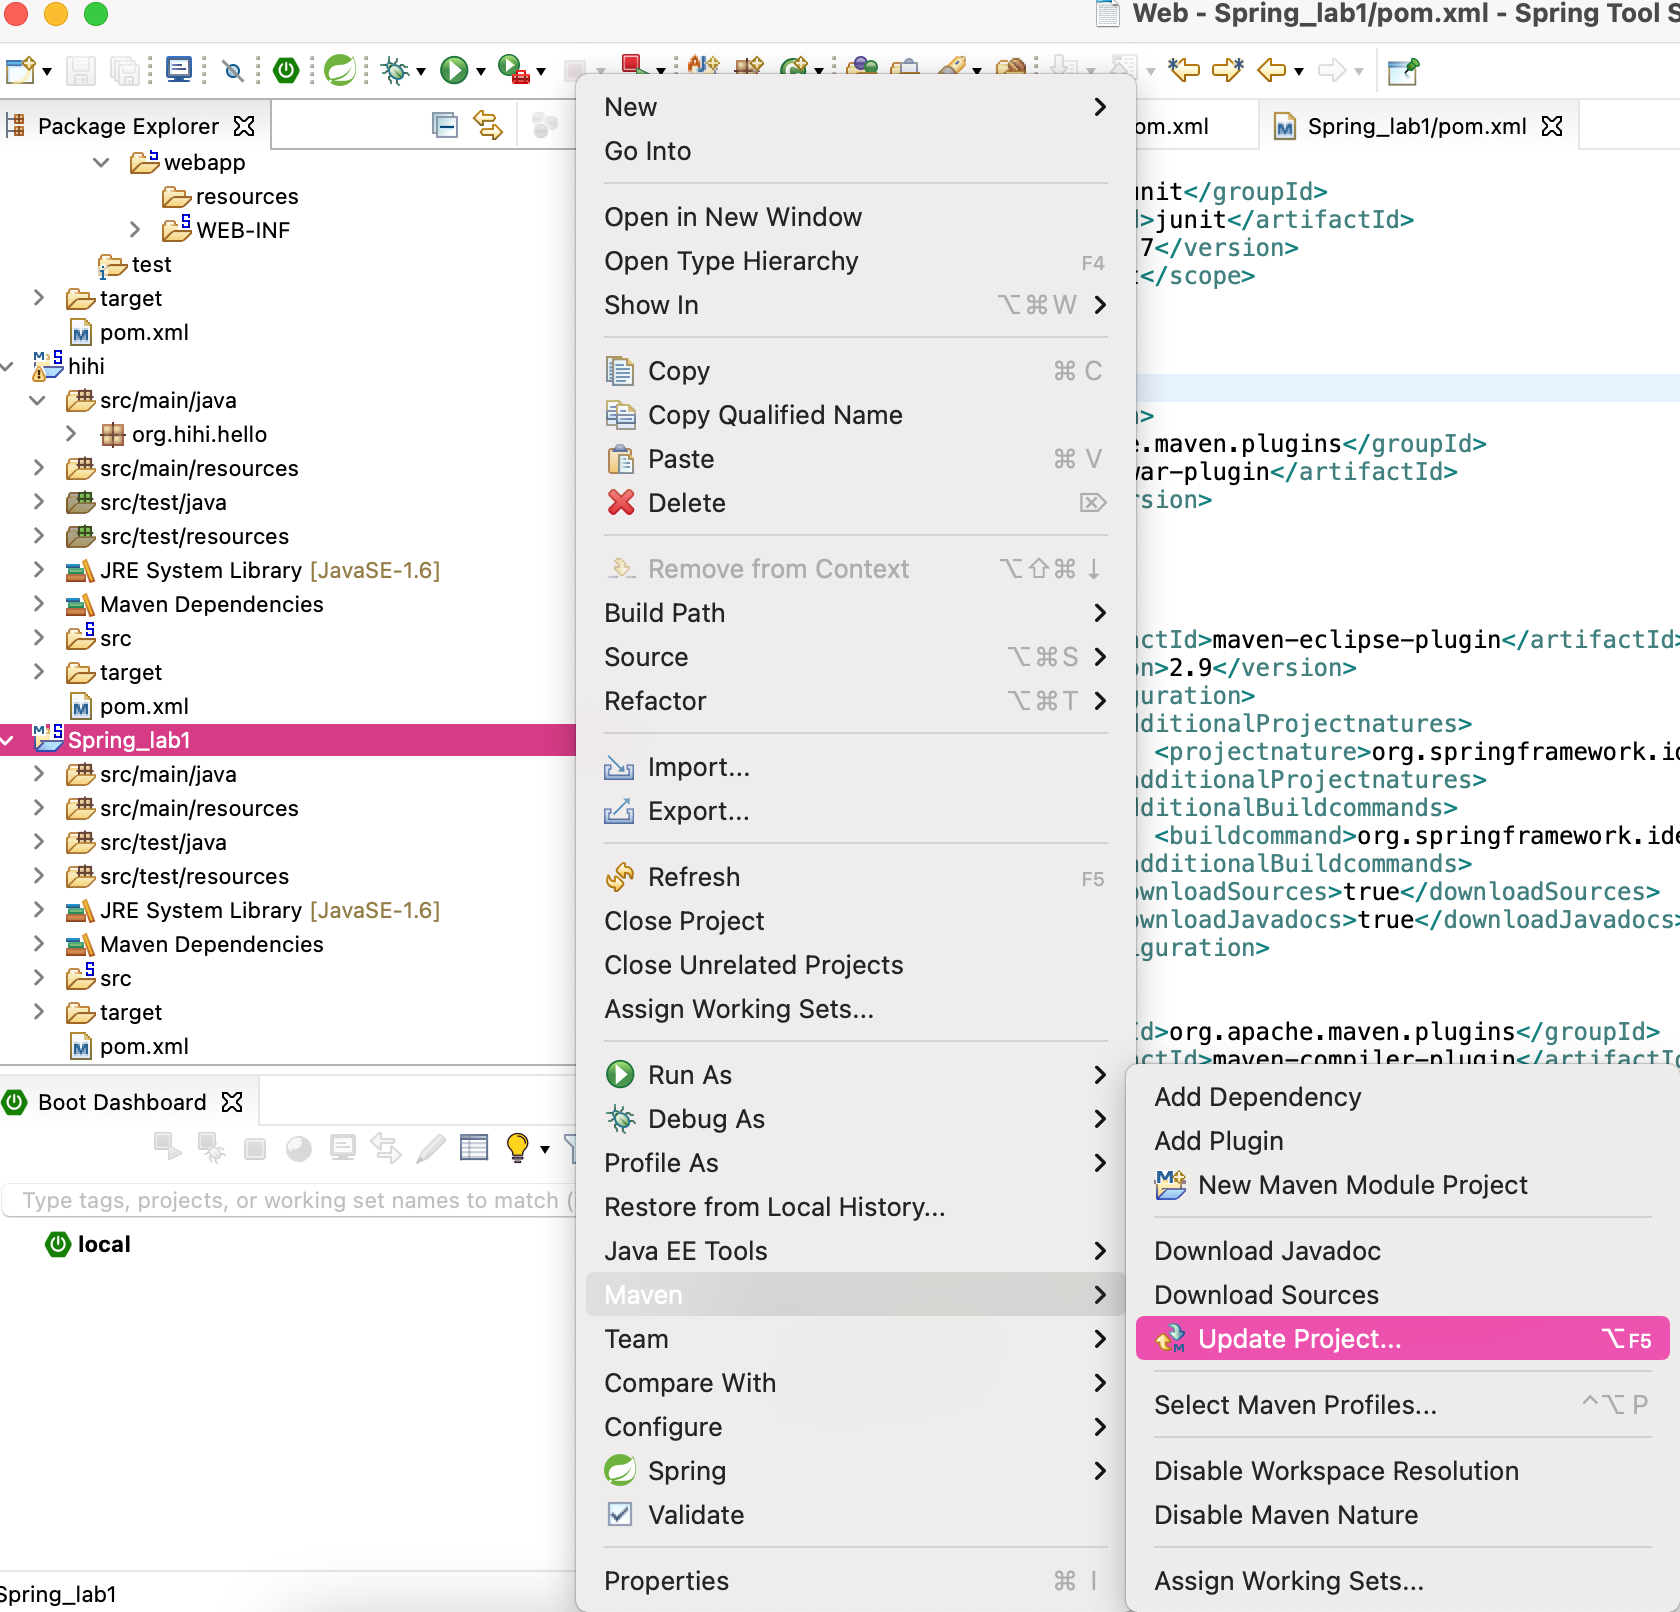Choose Copy Qualified Name menu entry
Screen dimensions: 1680x1612
(x=855, y=415)
